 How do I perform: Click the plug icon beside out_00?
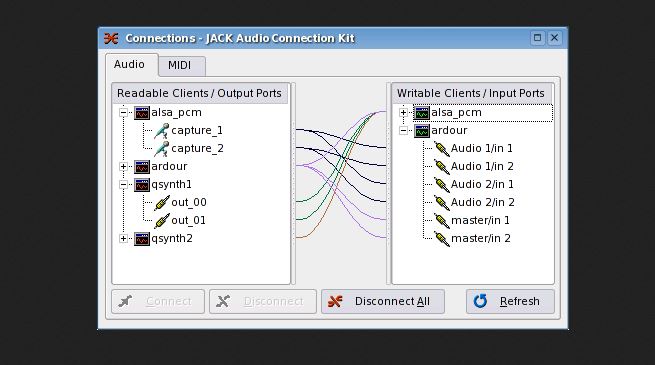coord(161,203)
